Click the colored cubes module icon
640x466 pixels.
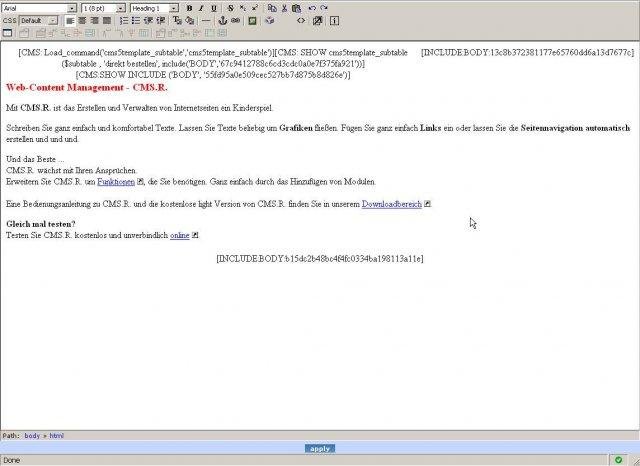(269, 20)
